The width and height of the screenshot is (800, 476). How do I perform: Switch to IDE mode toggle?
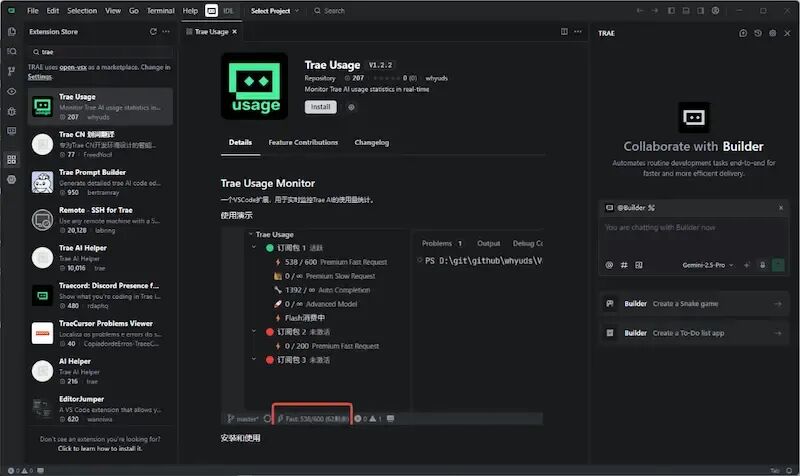click(228, 11)
